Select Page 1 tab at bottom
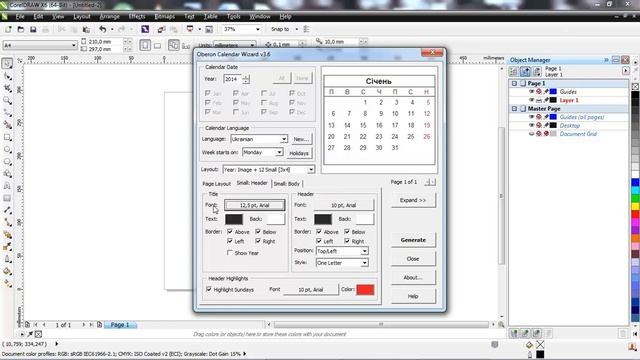 (120, 325)
